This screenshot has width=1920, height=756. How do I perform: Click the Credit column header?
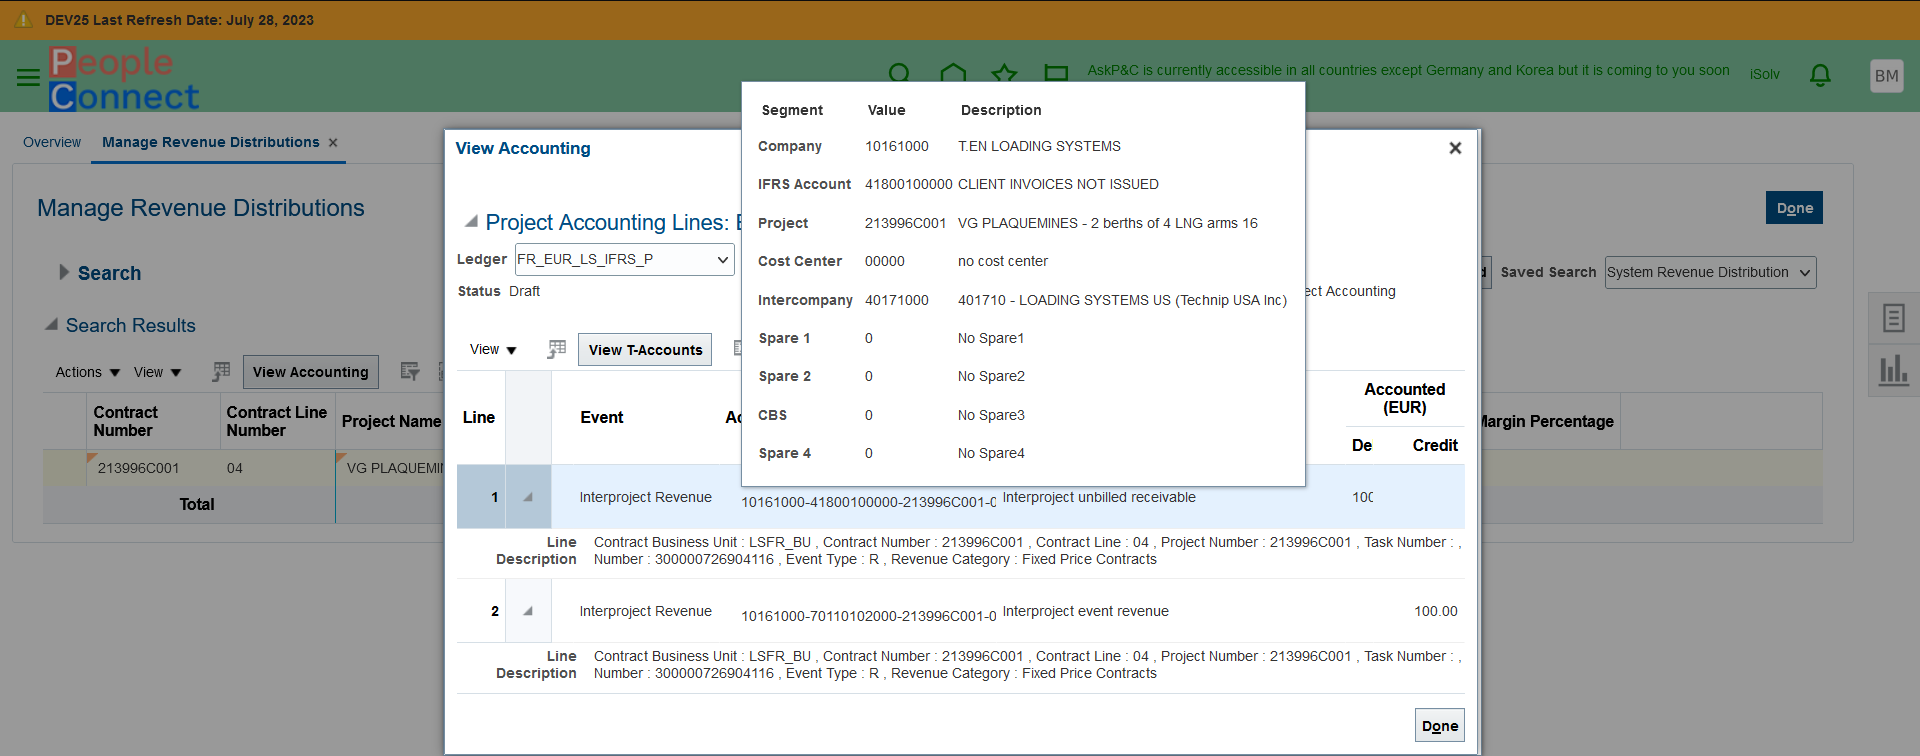click(x=1435, y=445)
